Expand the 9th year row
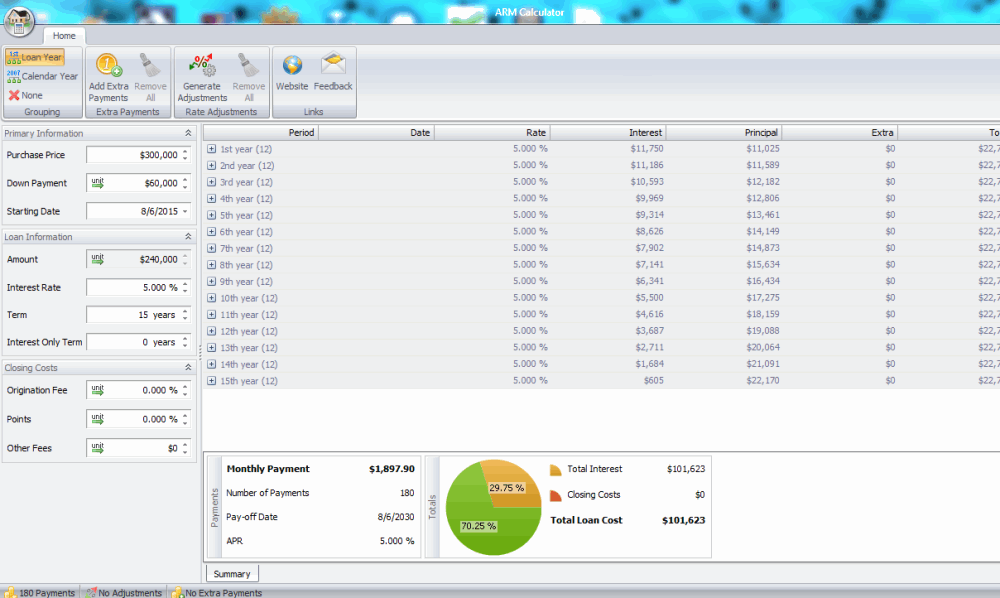 (x=212, y=281)
